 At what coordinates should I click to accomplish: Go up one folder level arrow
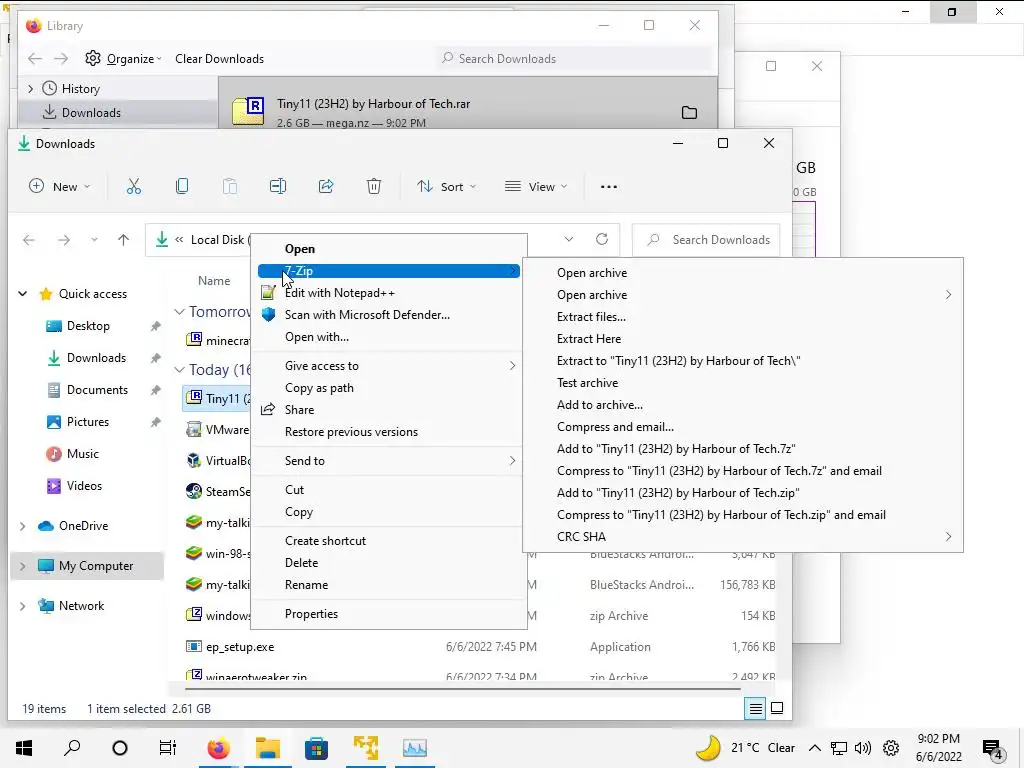tap(123, 240)
